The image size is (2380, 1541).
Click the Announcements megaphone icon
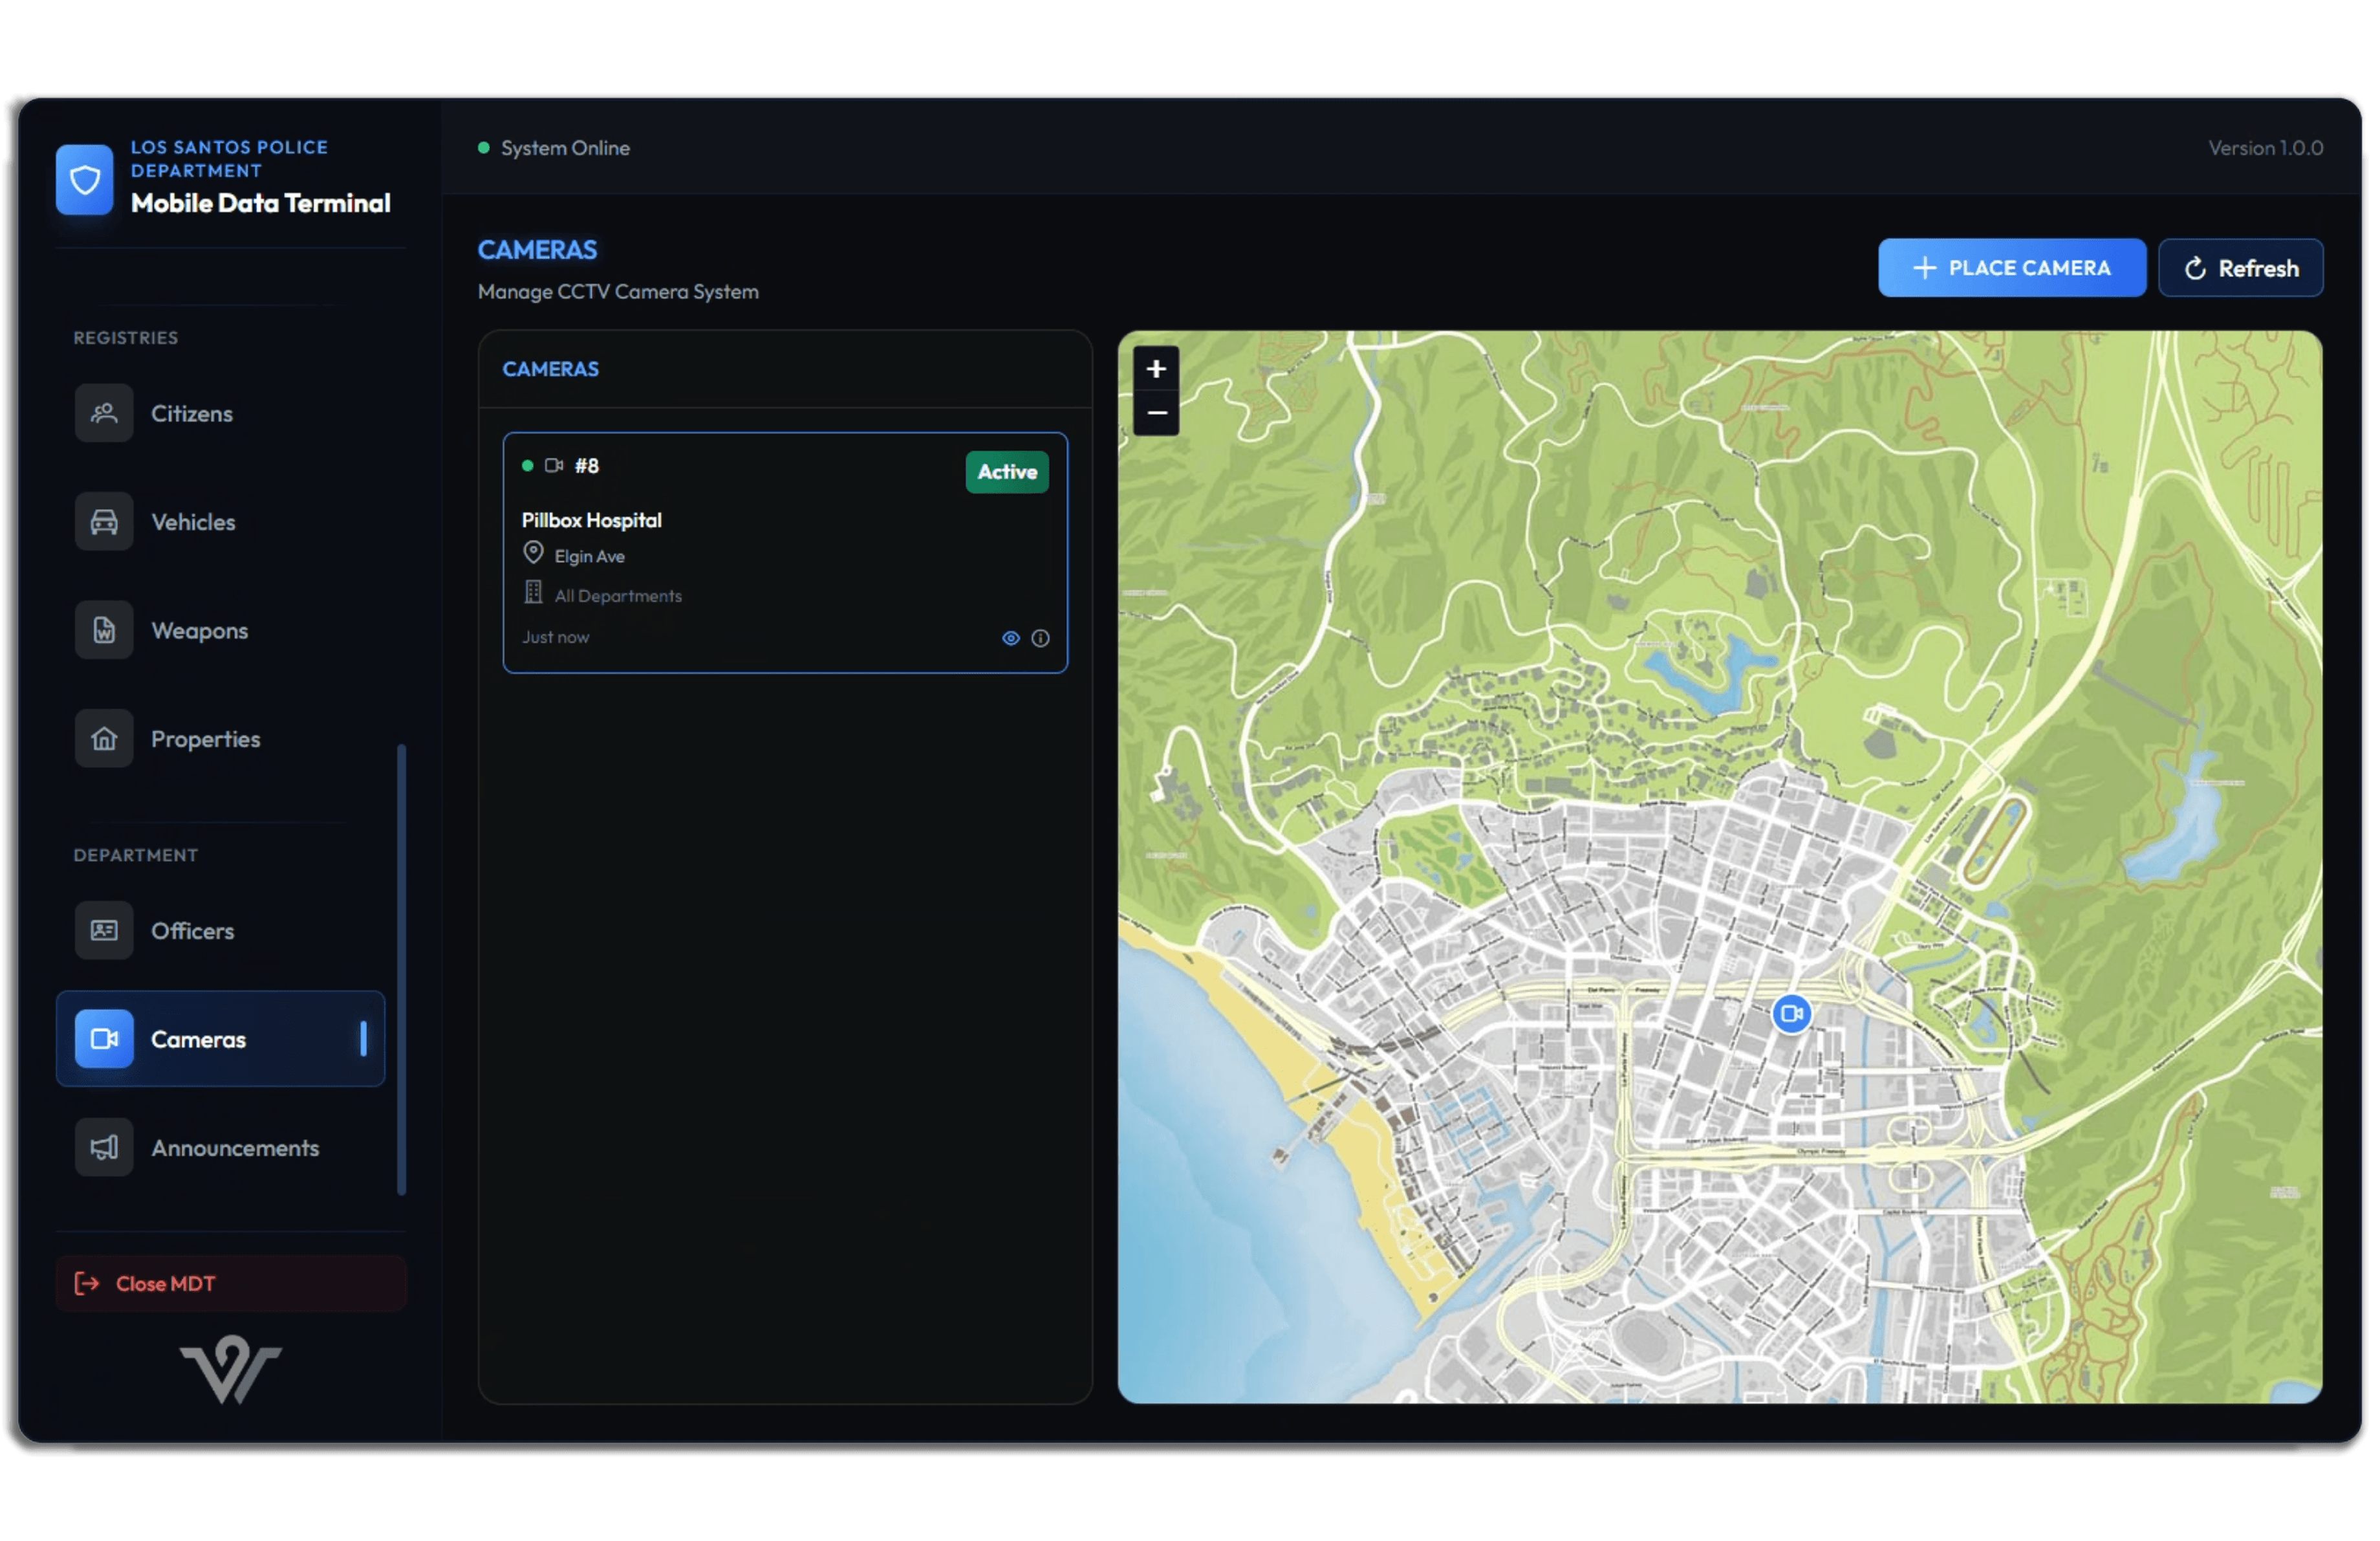pyautogui.click(x=104, y=1147)
